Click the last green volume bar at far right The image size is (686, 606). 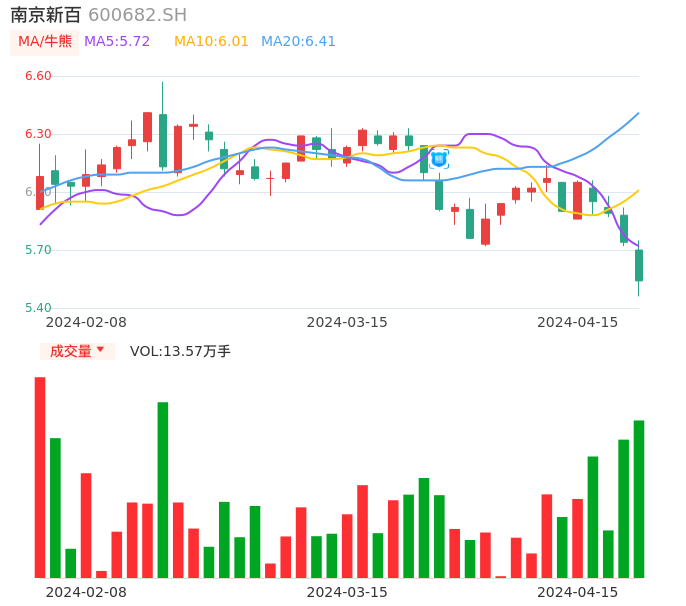click(638, 498)
